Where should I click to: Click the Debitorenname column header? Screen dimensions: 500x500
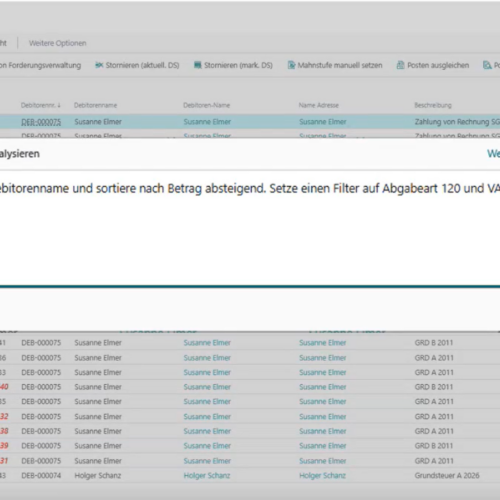96,105
